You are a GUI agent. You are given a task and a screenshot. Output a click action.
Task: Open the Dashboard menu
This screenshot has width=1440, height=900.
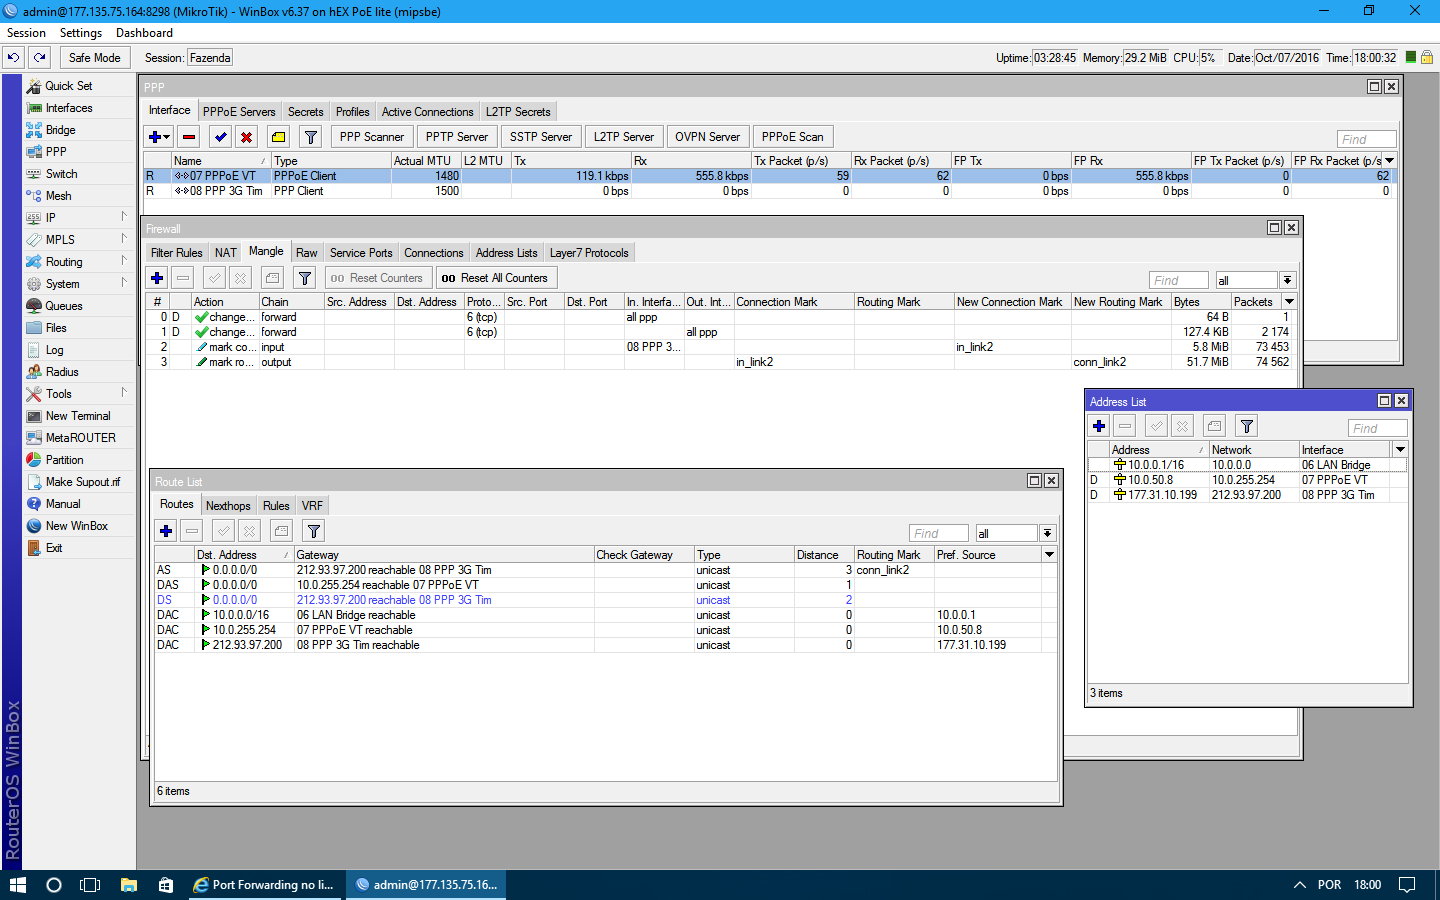(144, 33)
